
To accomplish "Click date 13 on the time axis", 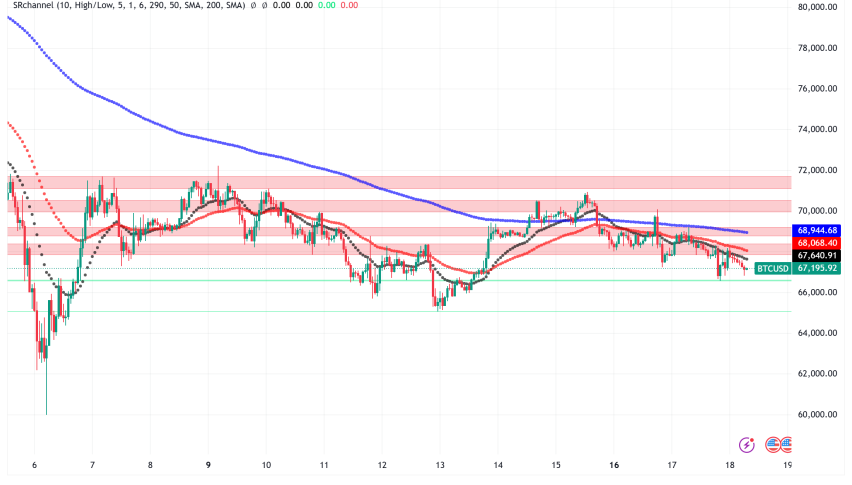I will pyautogui.click(x=439, y=465).
